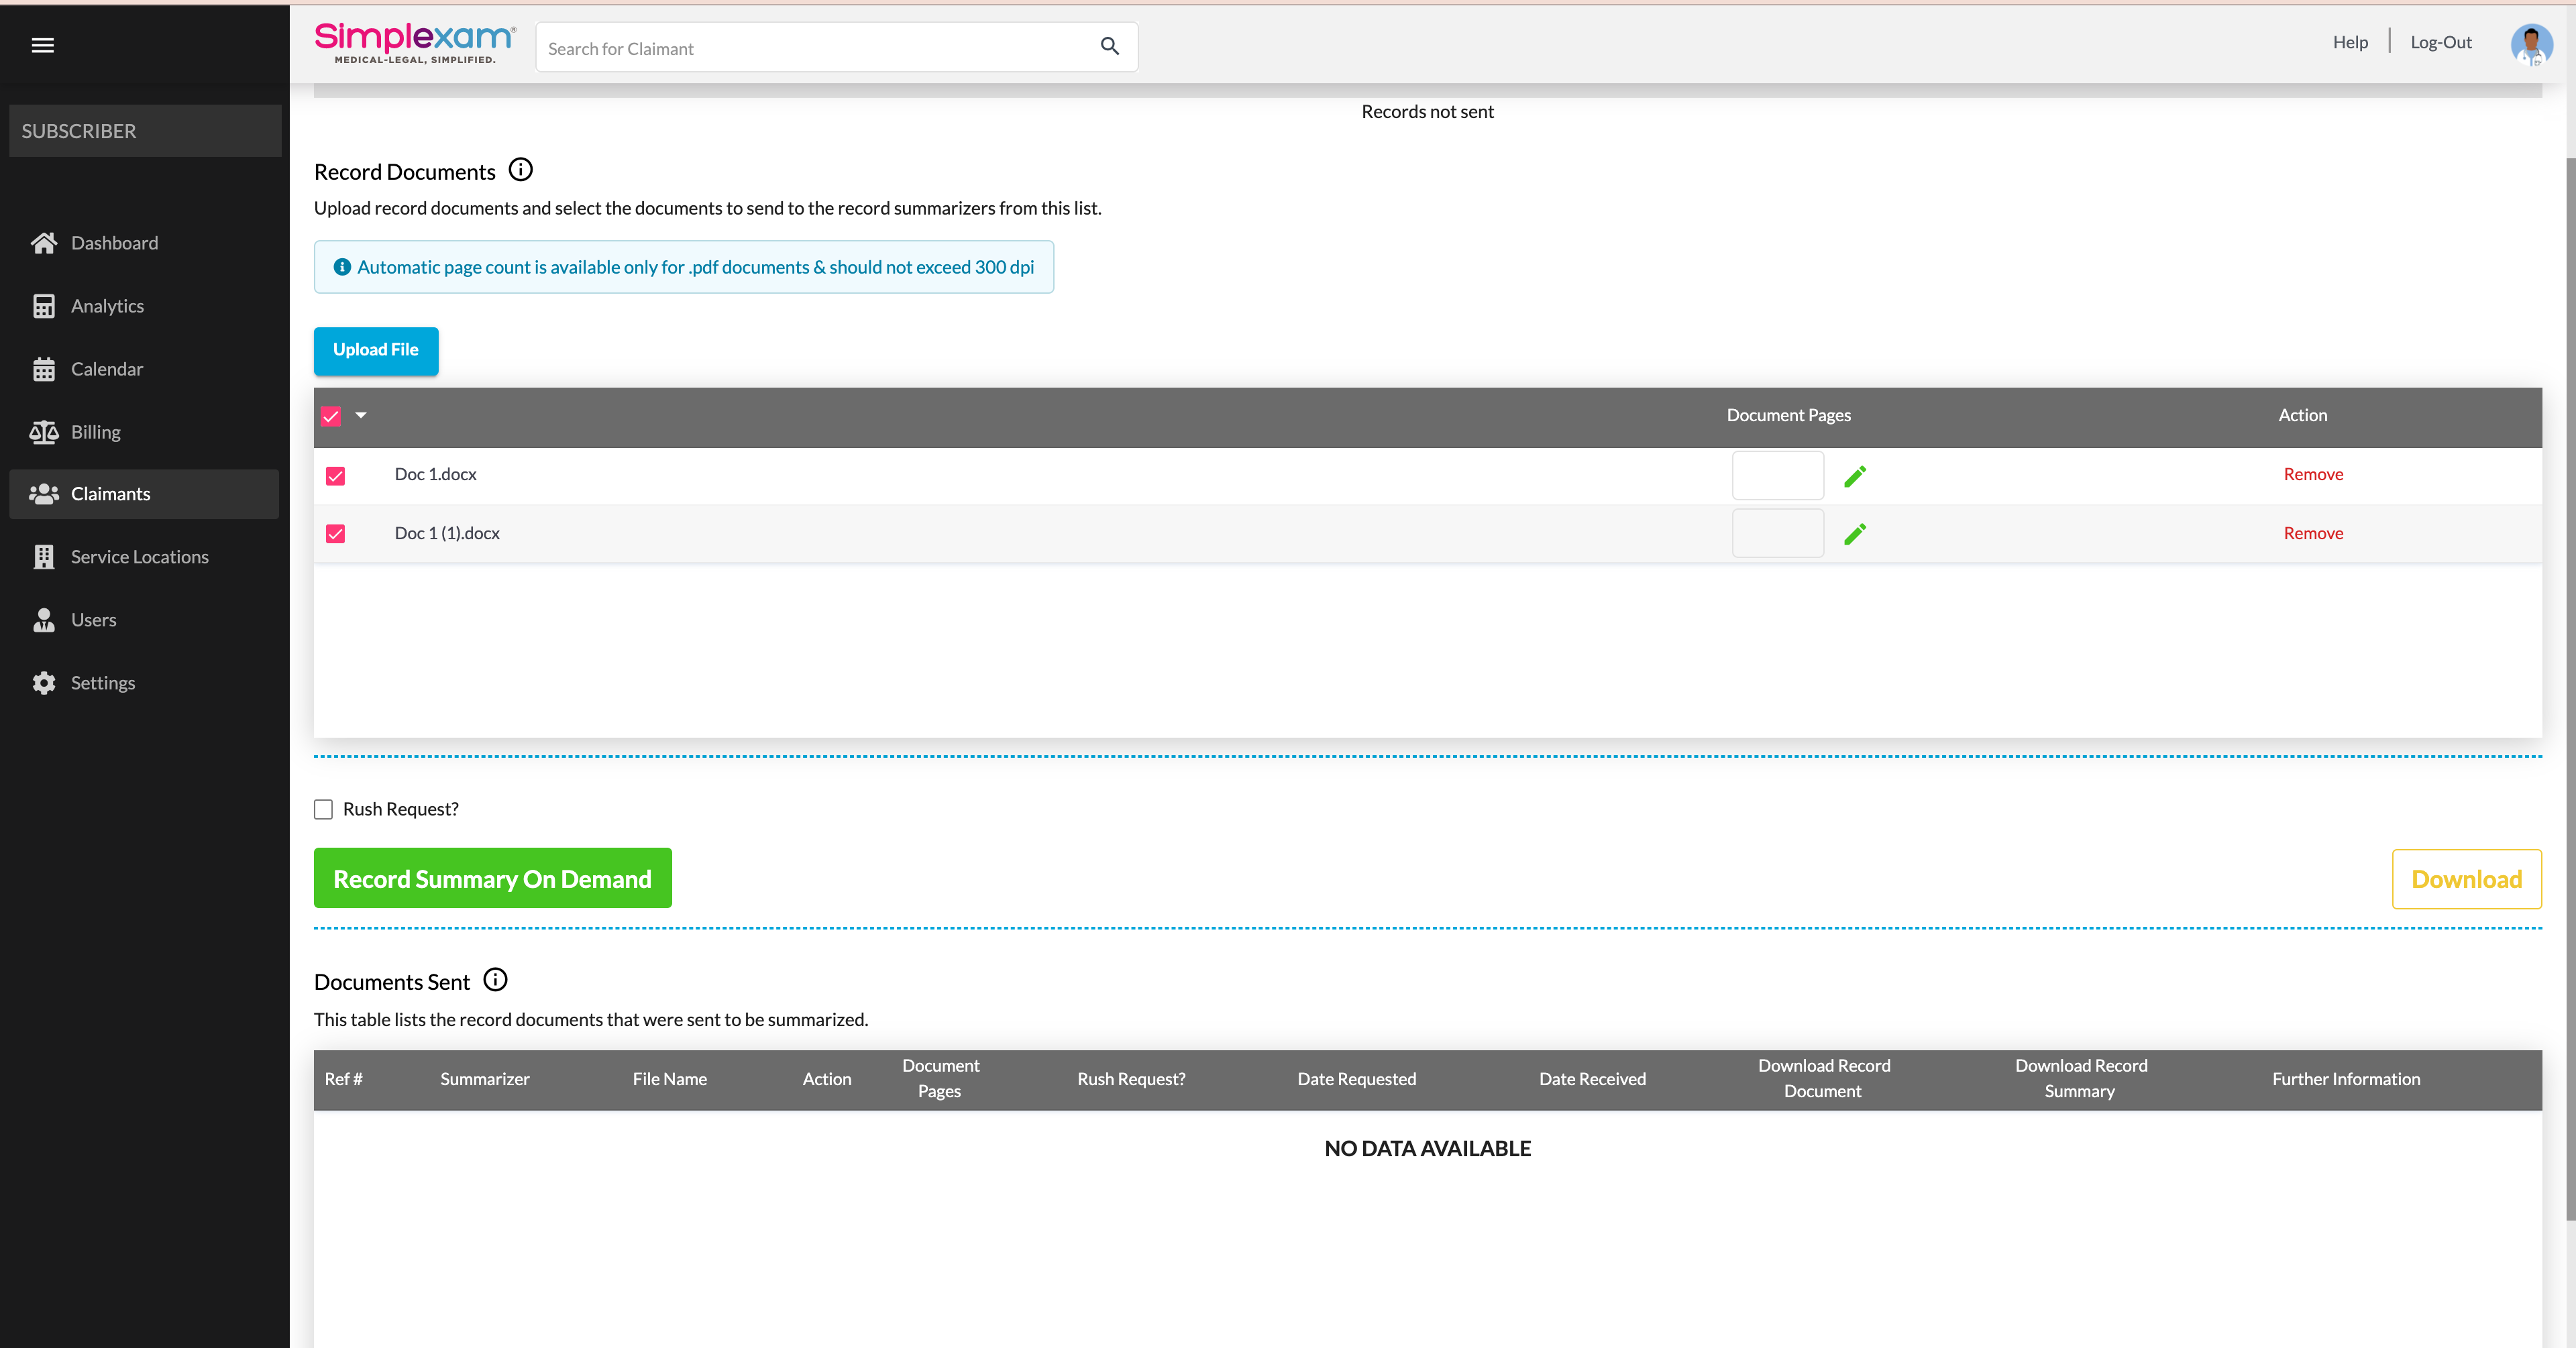Open the SUBSCRIBER role selector
2576x1348 pixels.
[x=145, y=131]
